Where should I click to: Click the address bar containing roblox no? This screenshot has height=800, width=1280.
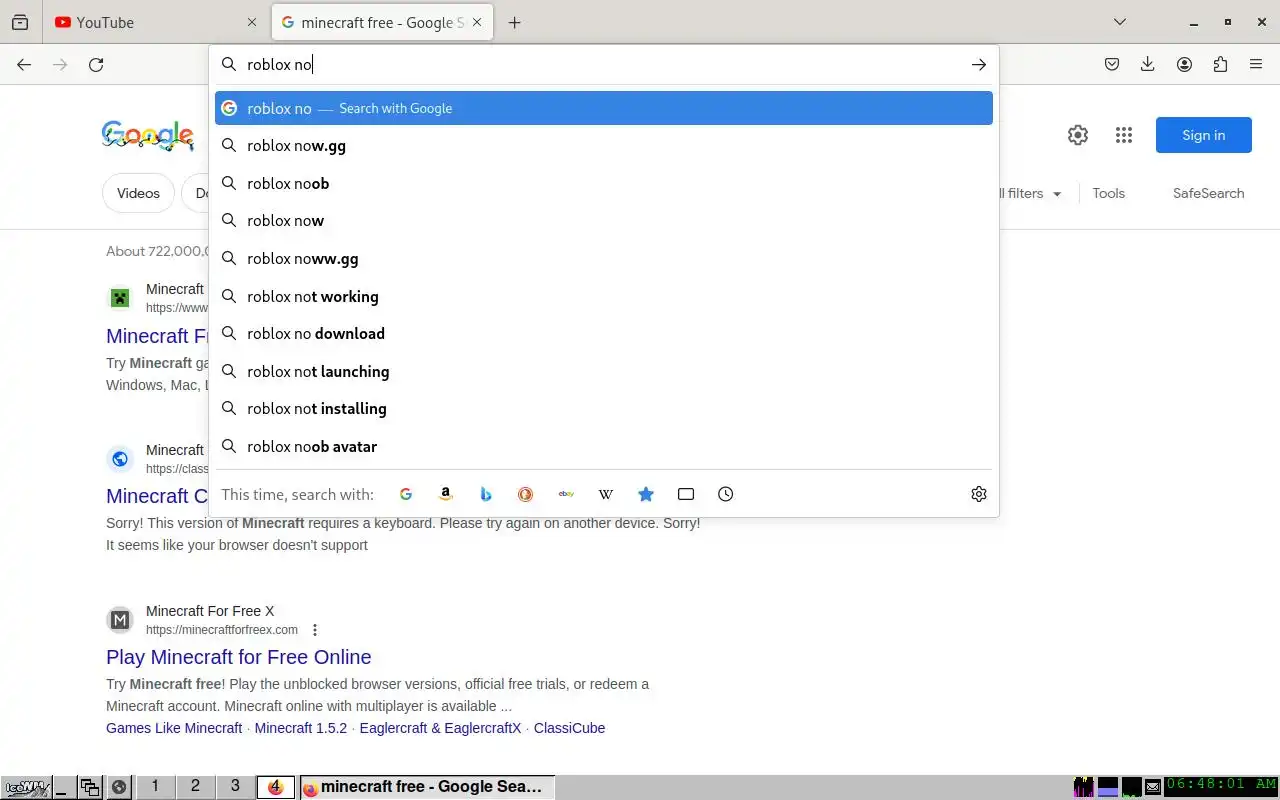point(603,64)
